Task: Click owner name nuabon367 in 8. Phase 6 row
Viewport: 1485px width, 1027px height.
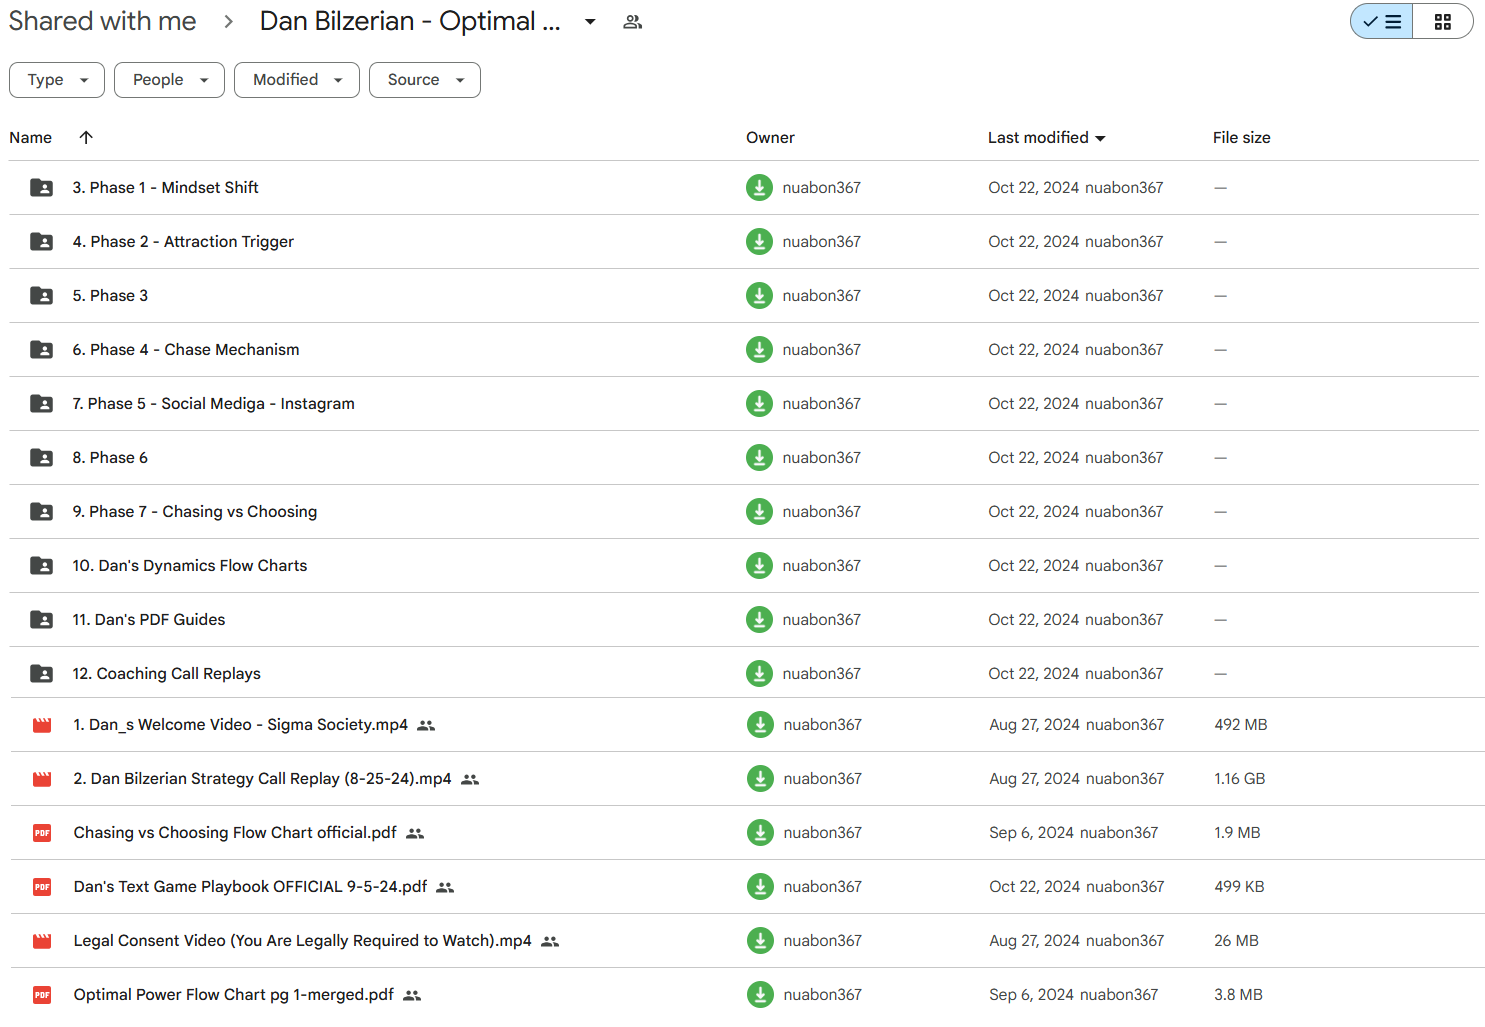Action: click(x=822, y=457)
